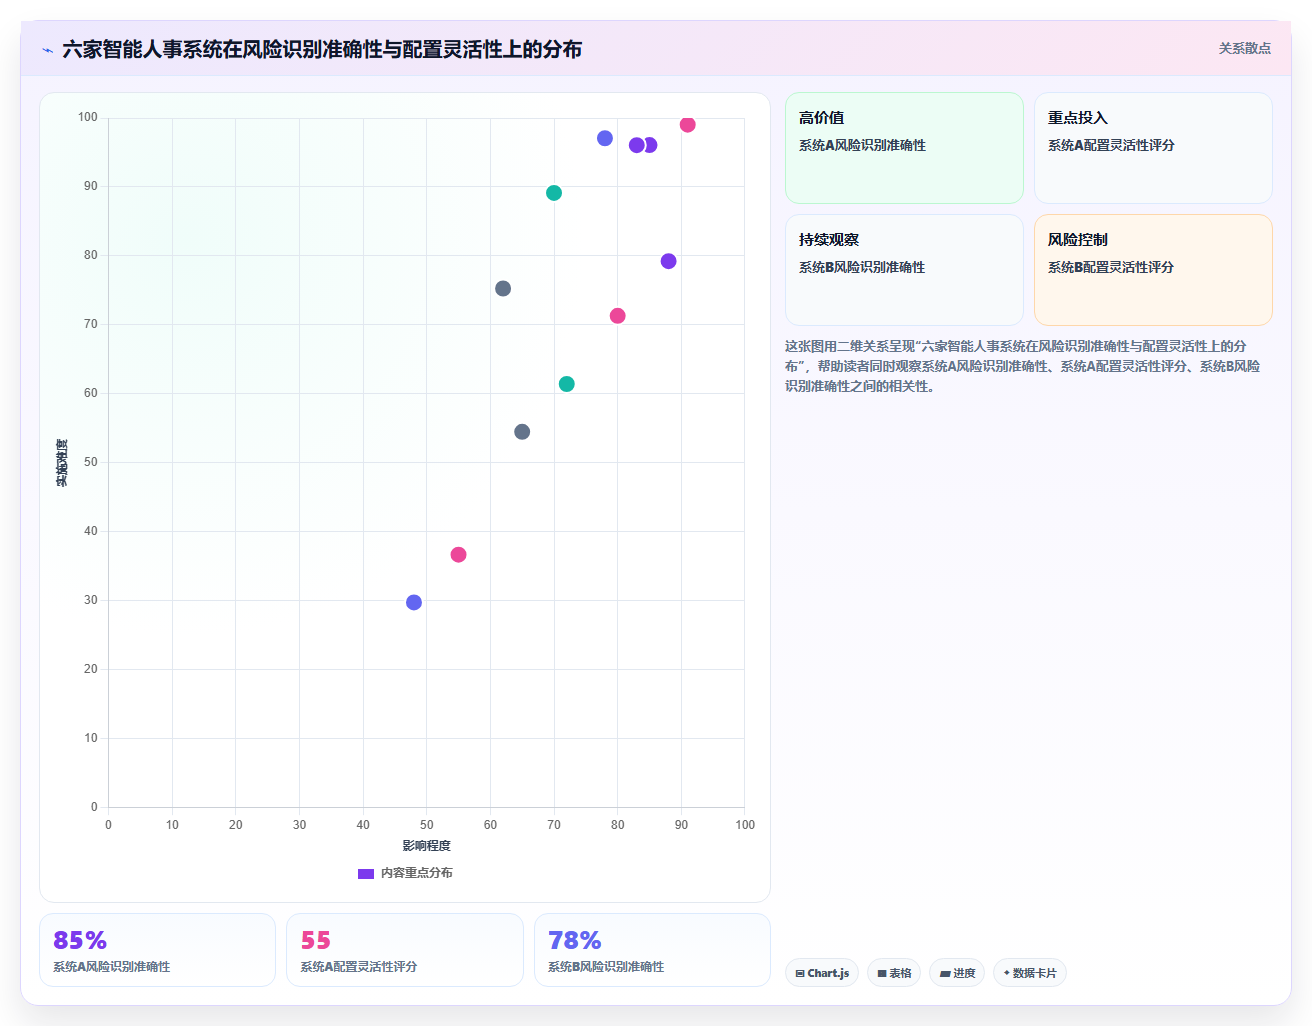Click the 内容重点分布 legend label
Screen dimensions: 1312x1026
click(x=417, y=873)
